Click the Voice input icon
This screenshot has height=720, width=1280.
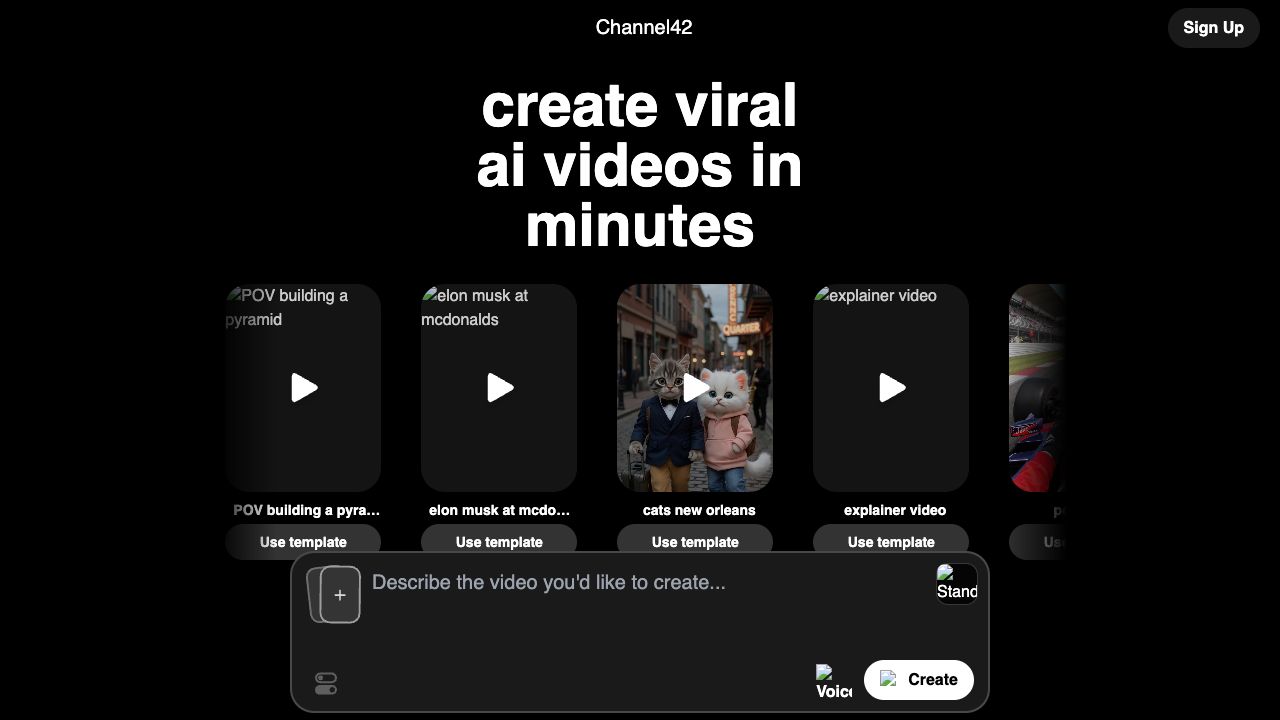click(x=833, y=680)
